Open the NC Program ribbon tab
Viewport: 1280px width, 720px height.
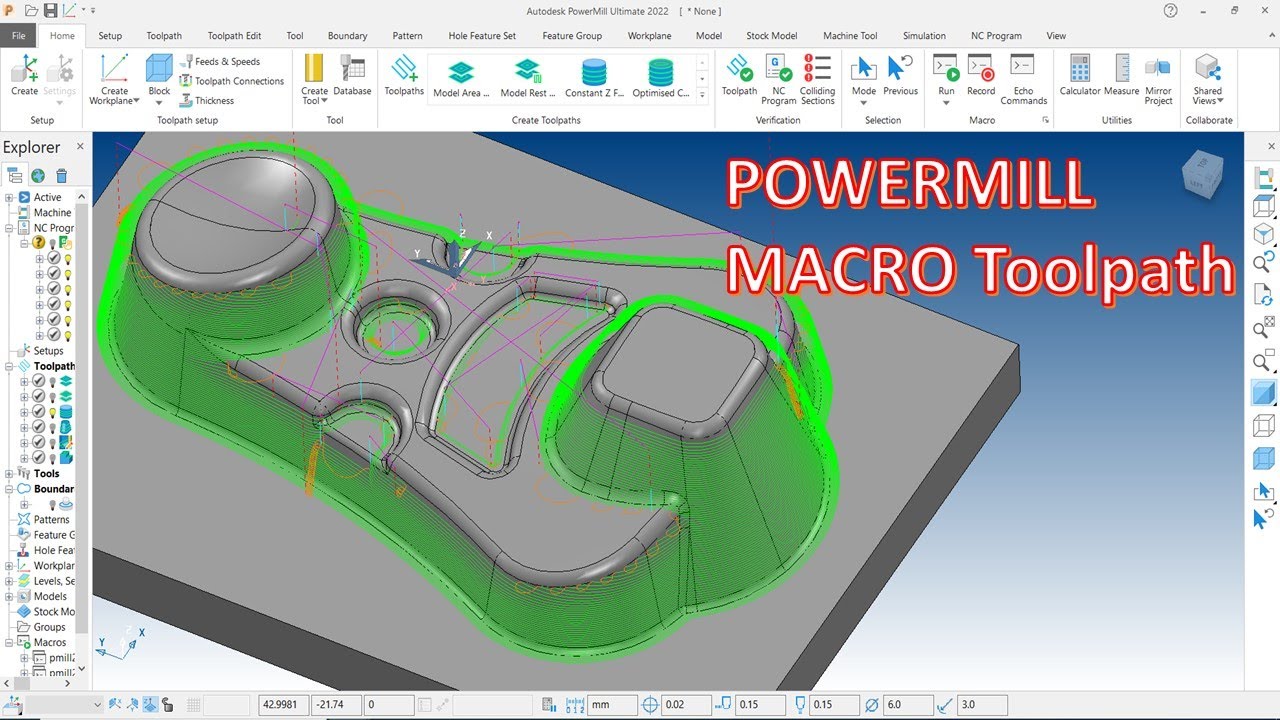996,36
